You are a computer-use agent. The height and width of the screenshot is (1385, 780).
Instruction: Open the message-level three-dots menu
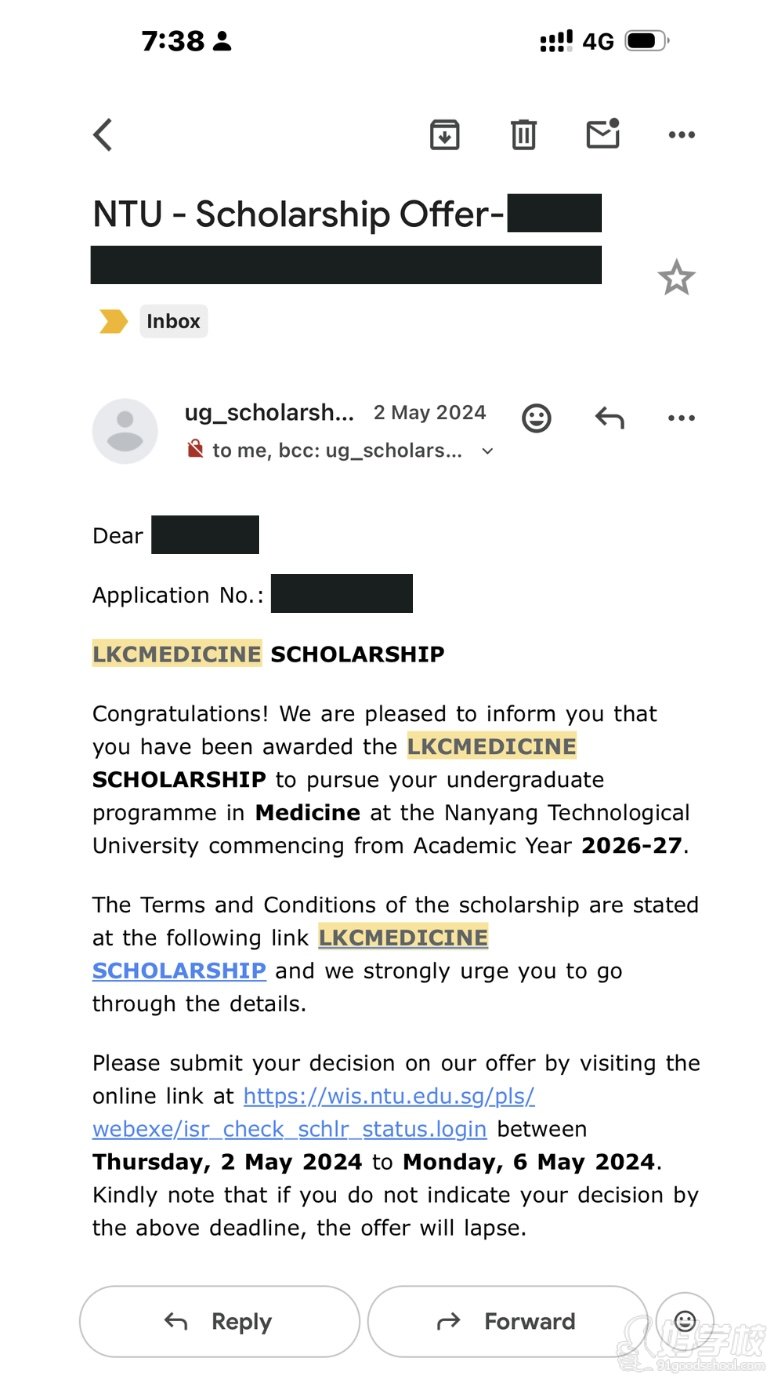pyautogui.click(x=681, y=418)
